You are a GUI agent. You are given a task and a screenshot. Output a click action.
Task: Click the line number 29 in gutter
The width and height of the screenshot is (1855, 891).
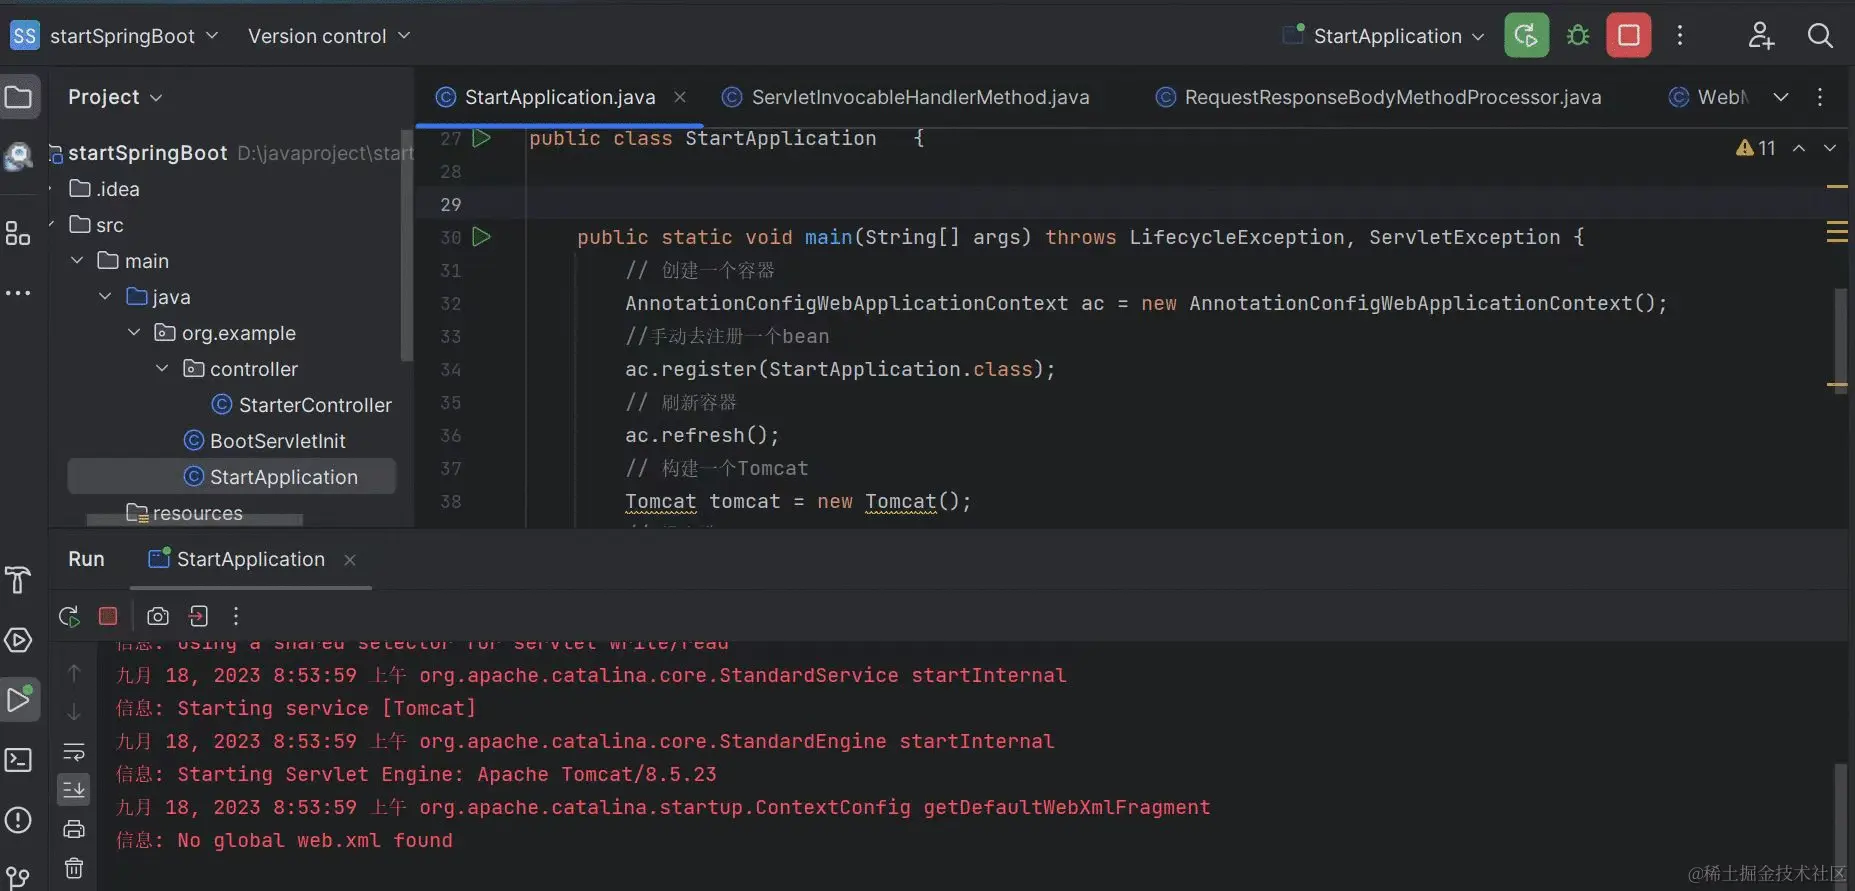click(451, 204)
